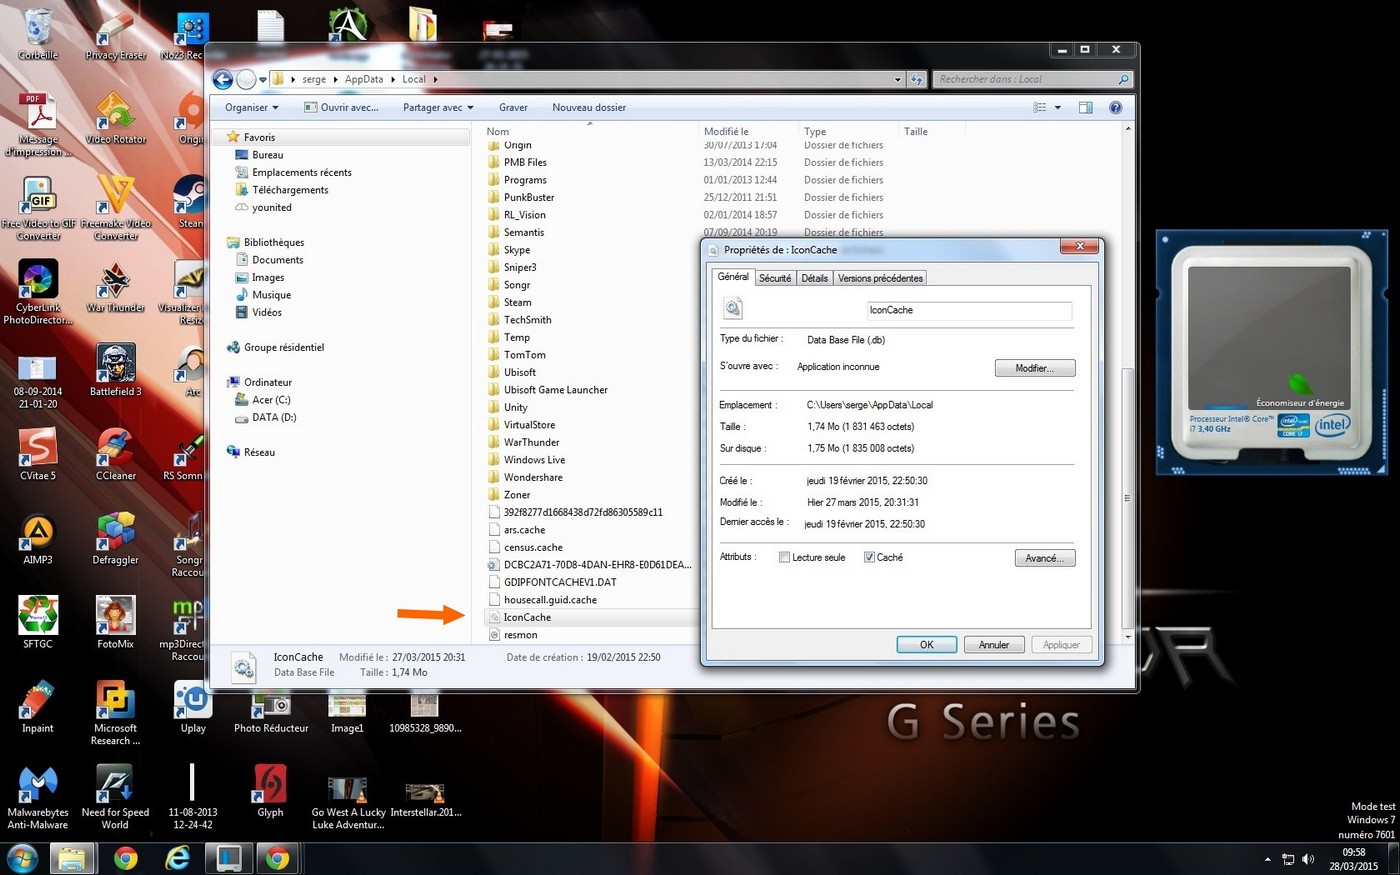Open Defraggler from the desktop
Viewport: 1400px width, 875px height.
click(115, 538)
